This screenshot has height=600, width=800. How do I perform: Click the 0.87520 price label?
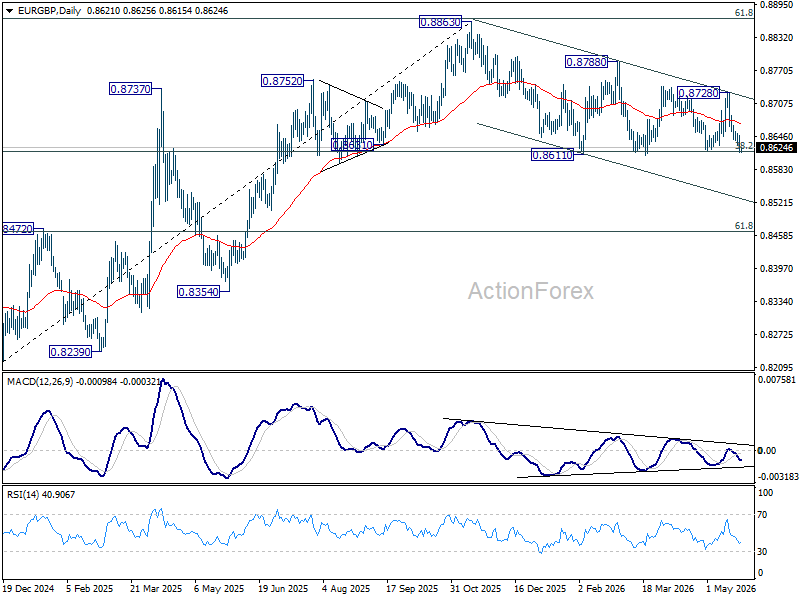coord(282,81)
